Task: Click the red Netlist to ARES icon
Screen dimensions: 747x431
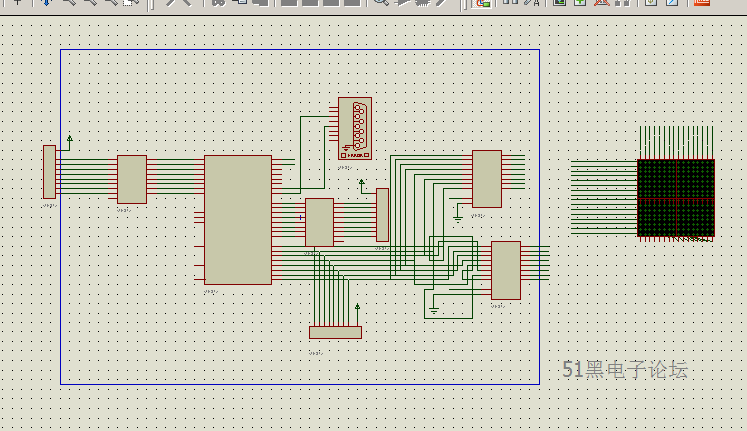Action: [701, 3]
